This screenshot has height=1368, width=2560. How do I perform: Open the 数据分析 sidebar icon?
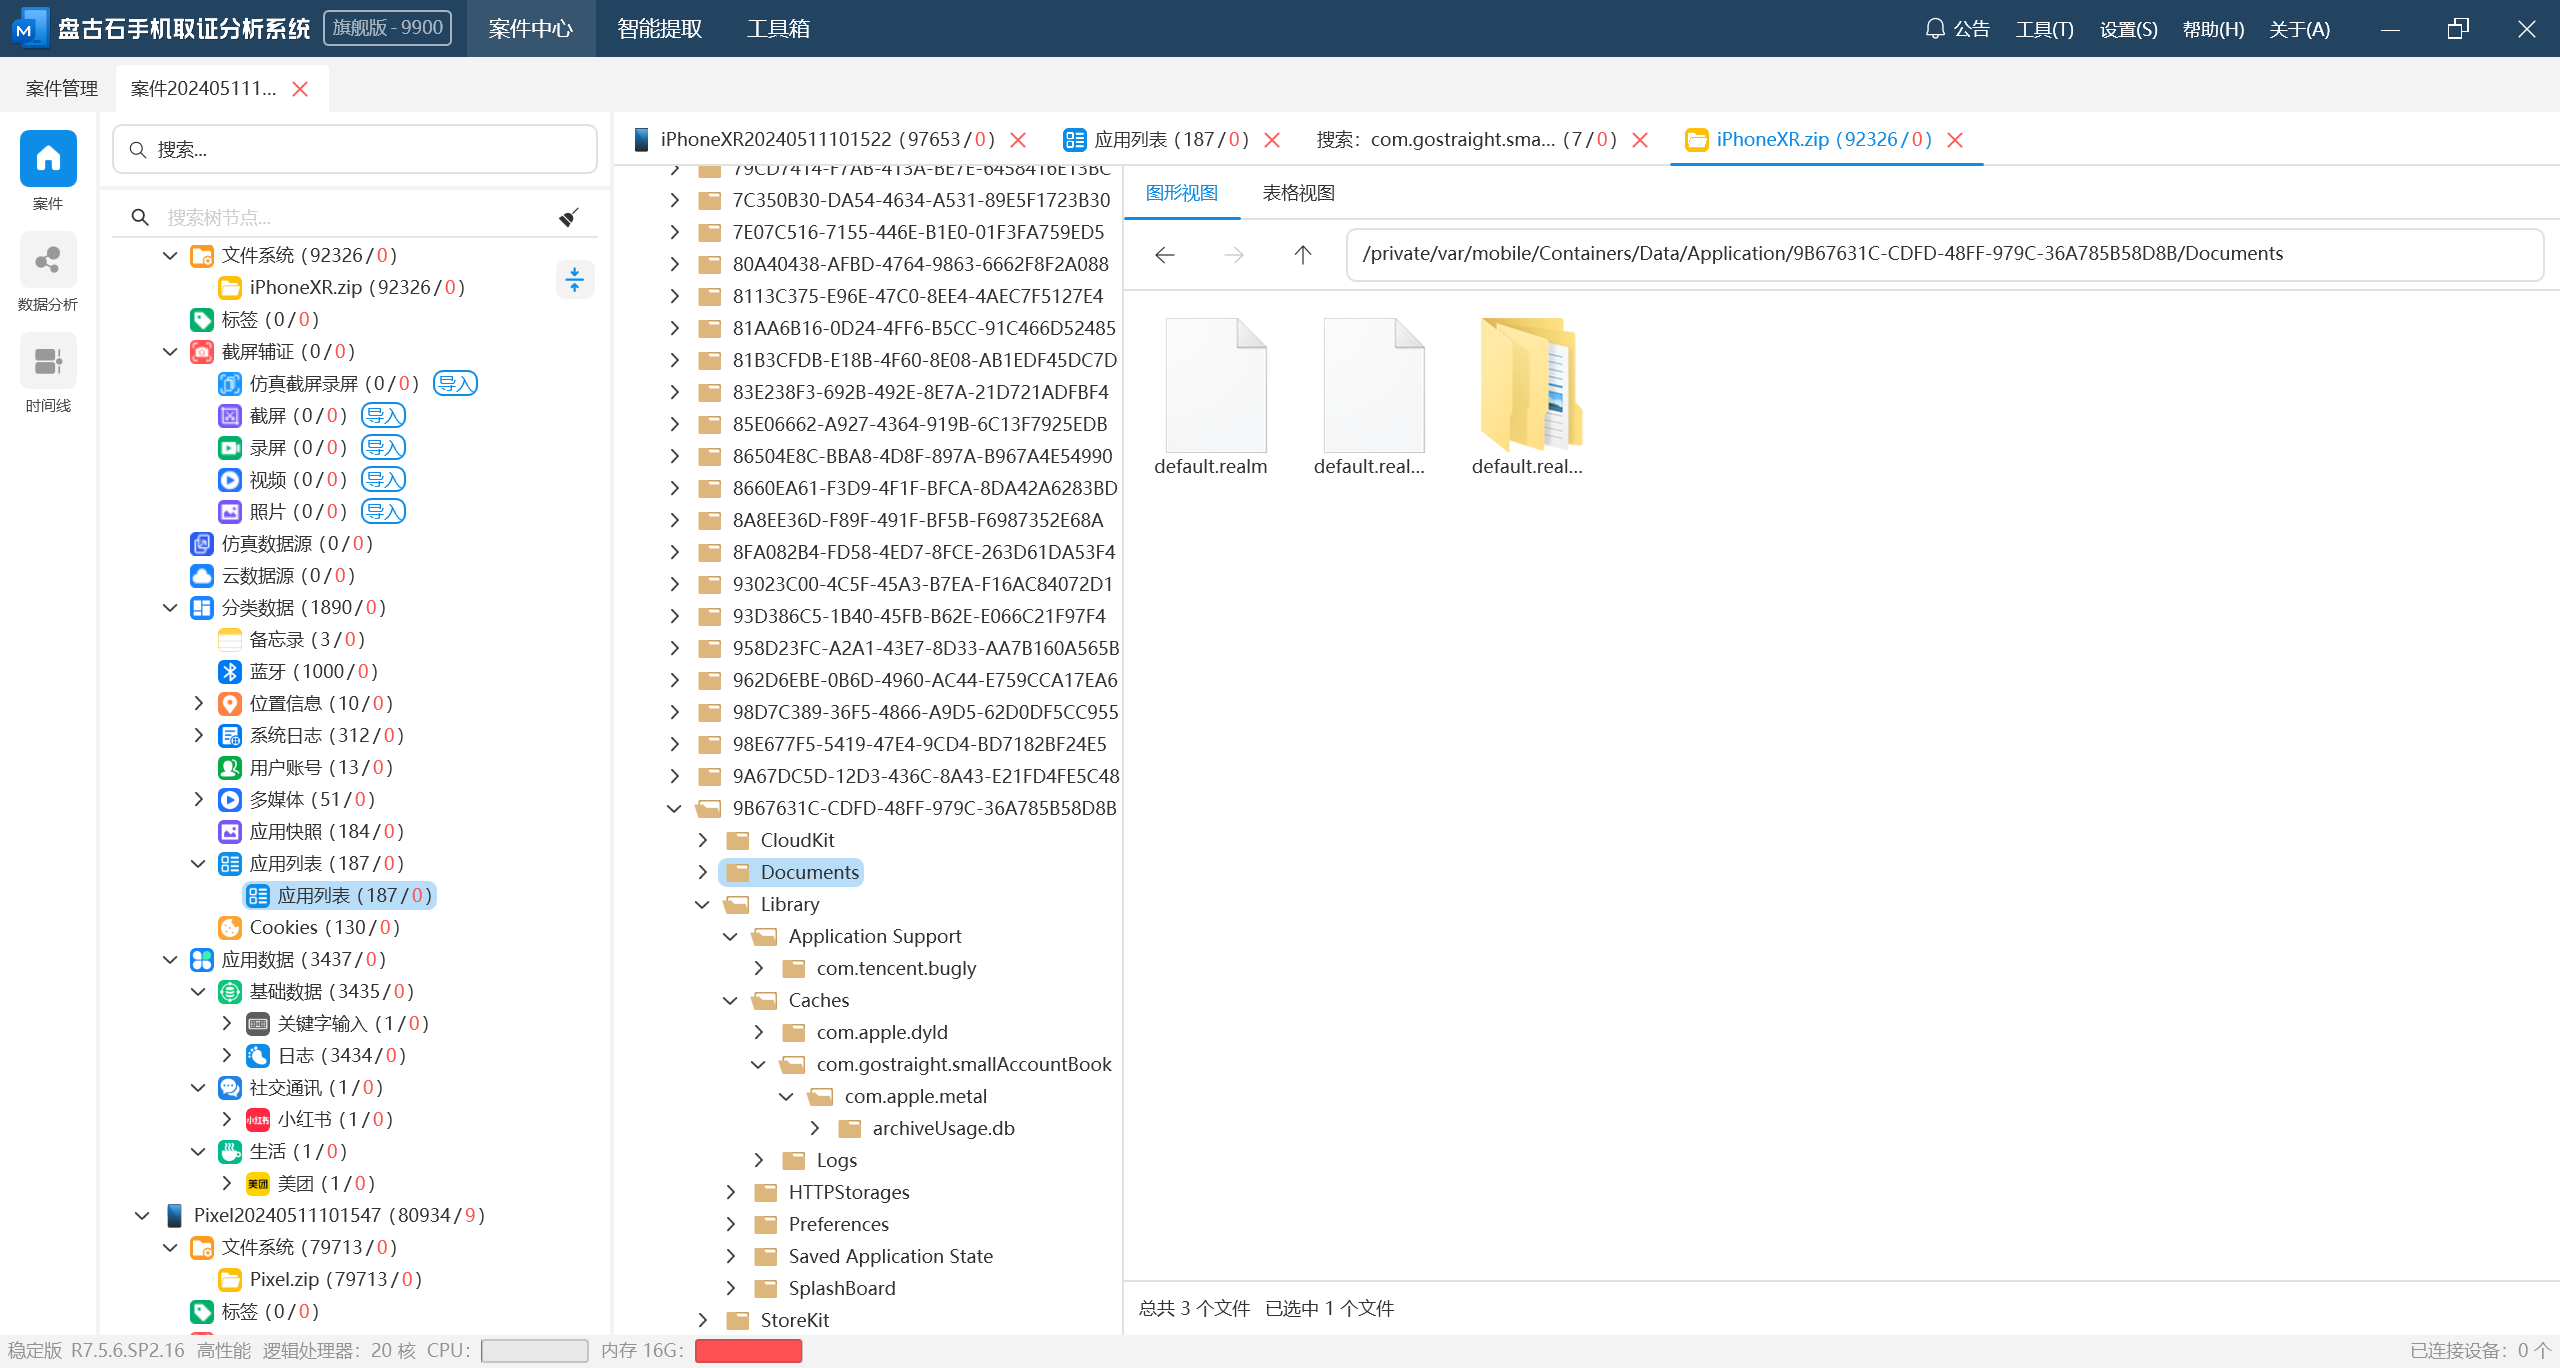[x=47, y=261]
